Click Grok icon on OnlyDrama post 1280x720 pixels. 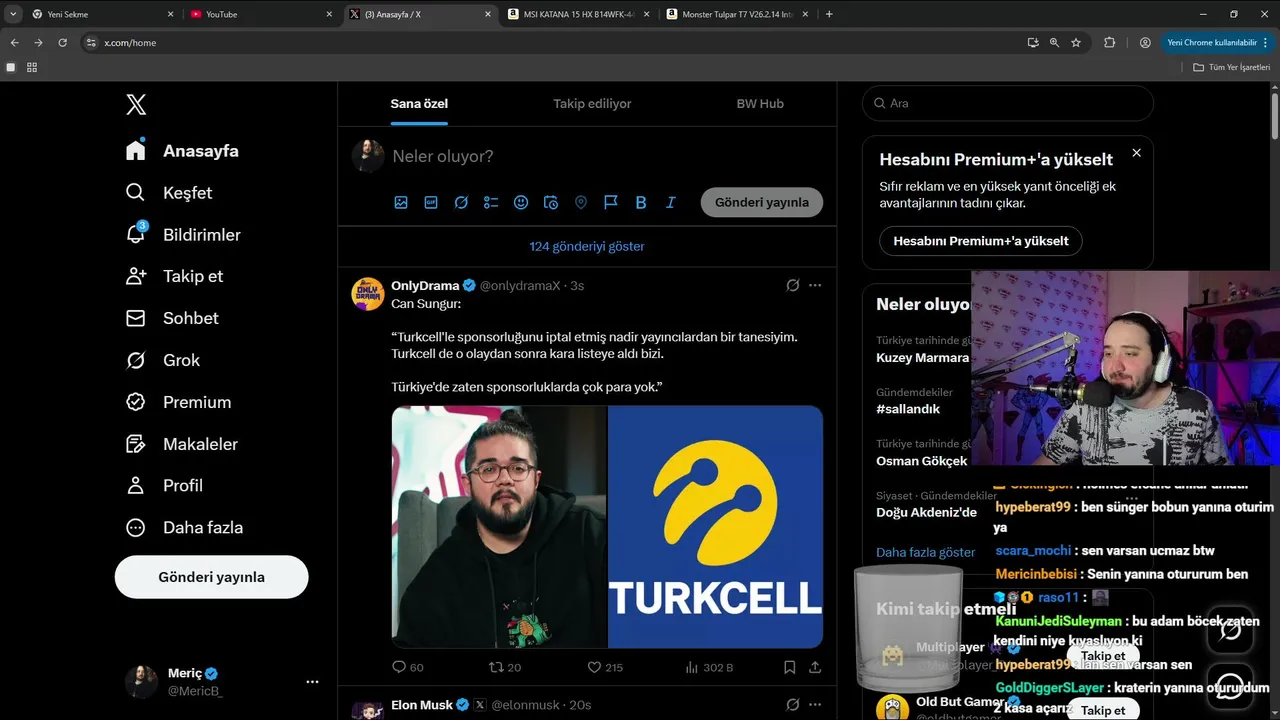(792, 285)
